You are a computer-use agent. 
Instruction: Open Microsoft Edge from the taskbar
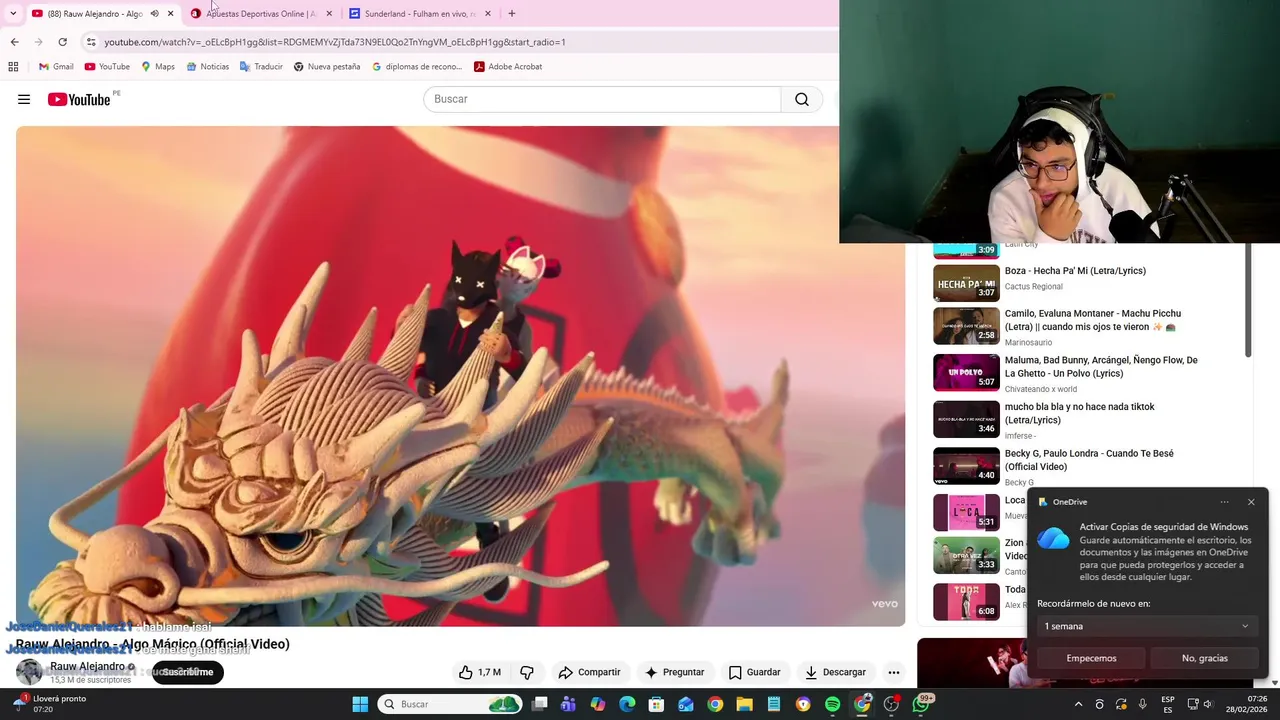627,704
